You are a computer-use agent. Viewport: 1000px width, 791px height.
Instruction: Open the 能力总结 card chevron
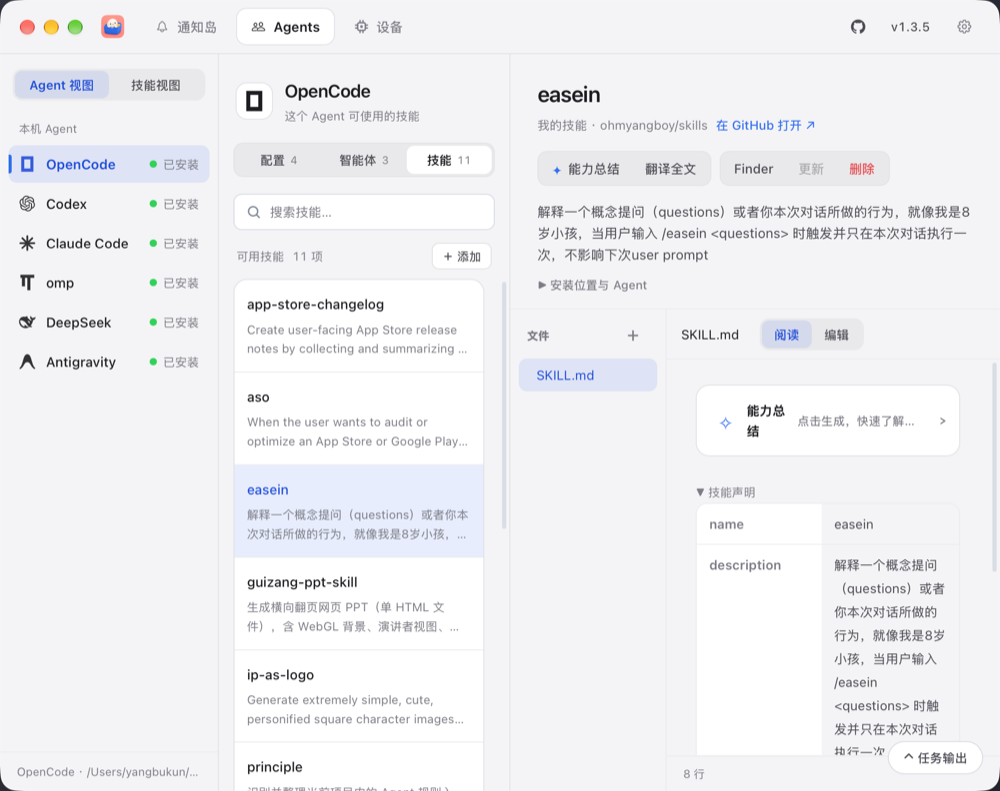tap(943, 421)
